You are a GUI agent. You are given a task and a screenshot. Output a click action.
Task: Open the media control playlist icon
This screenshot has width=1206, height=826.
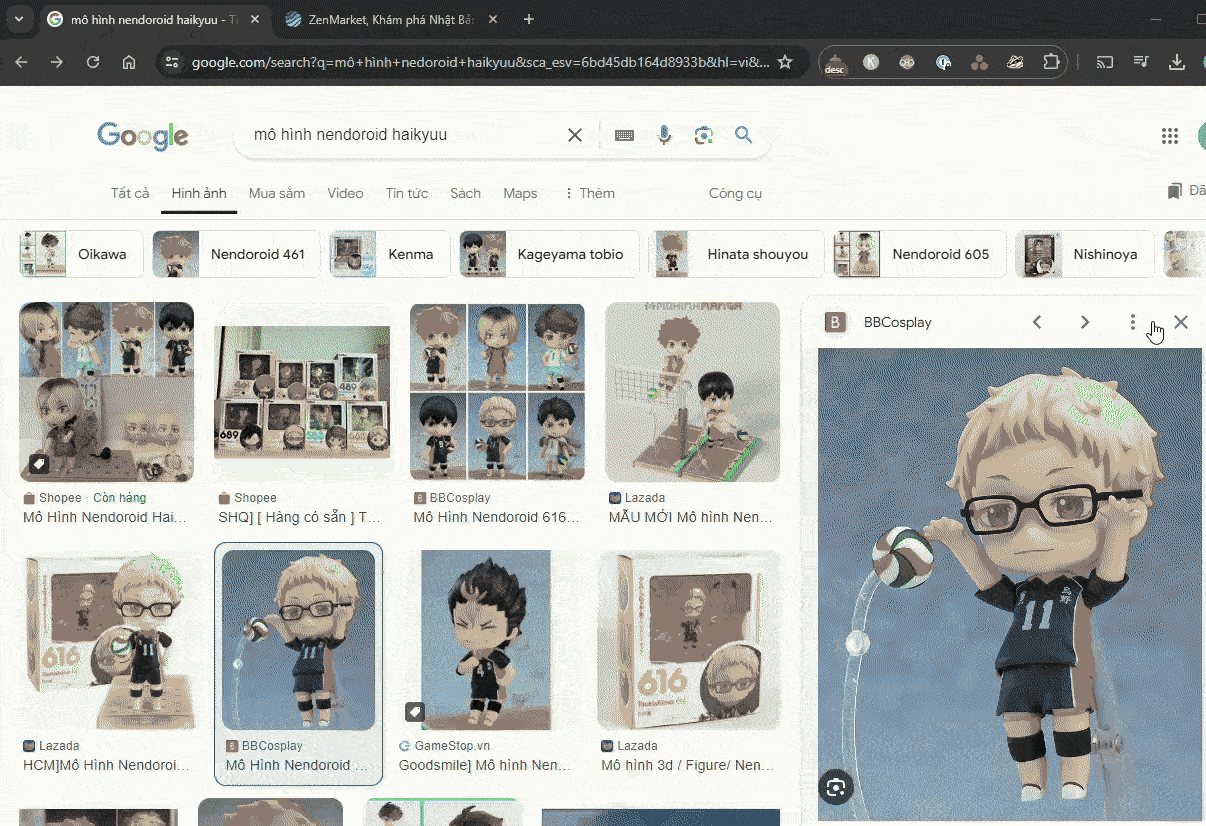[x=1141, y=62]
